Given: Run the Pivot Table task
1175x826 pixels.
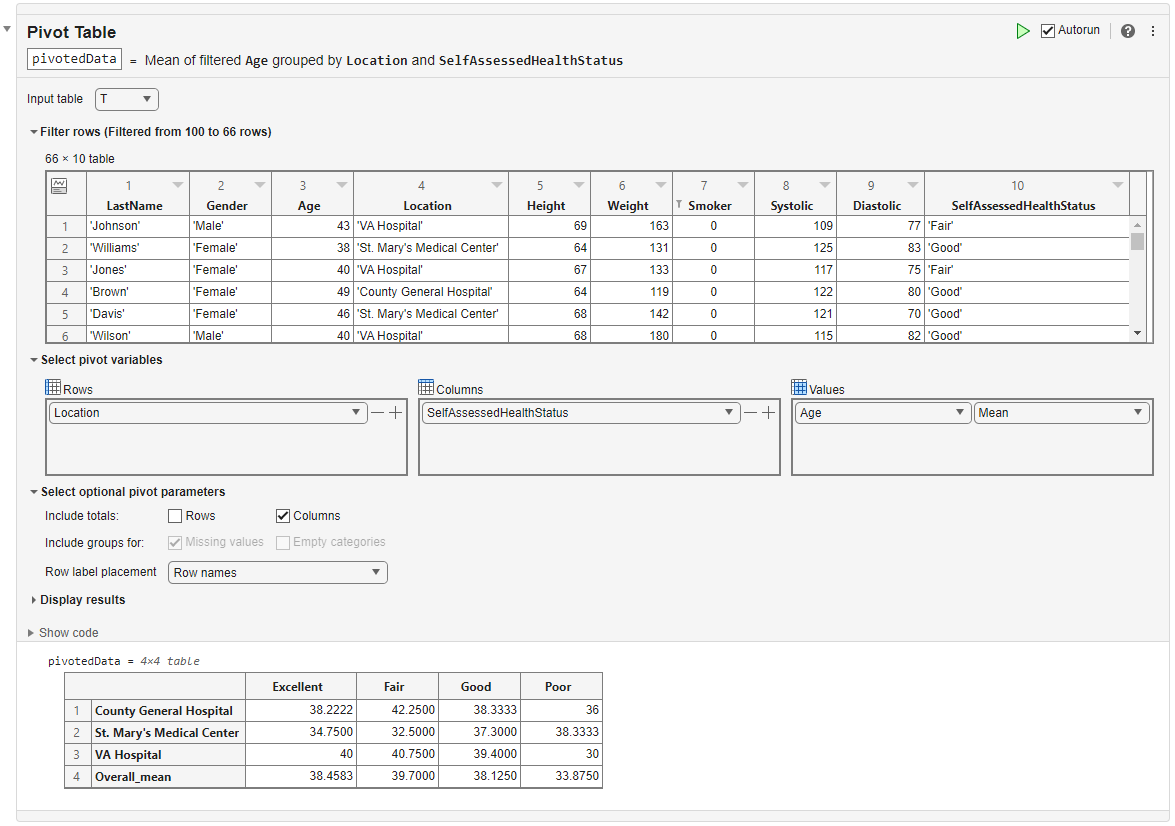Looking at the screenshot, I should click(1022, 31).
